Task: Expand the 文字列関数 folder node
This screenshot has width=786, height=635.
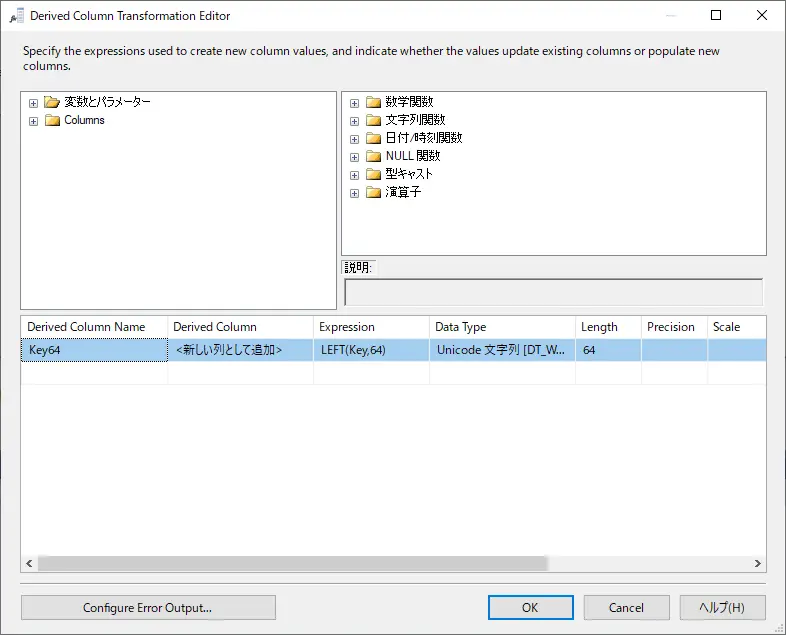Action: coord(354,121)
